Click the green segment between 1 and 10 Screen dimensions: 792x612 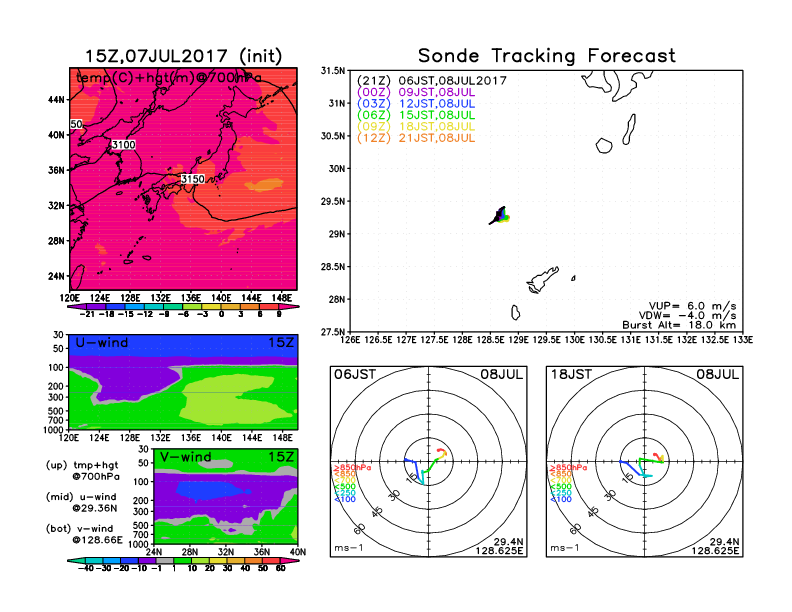coord(182,560)
